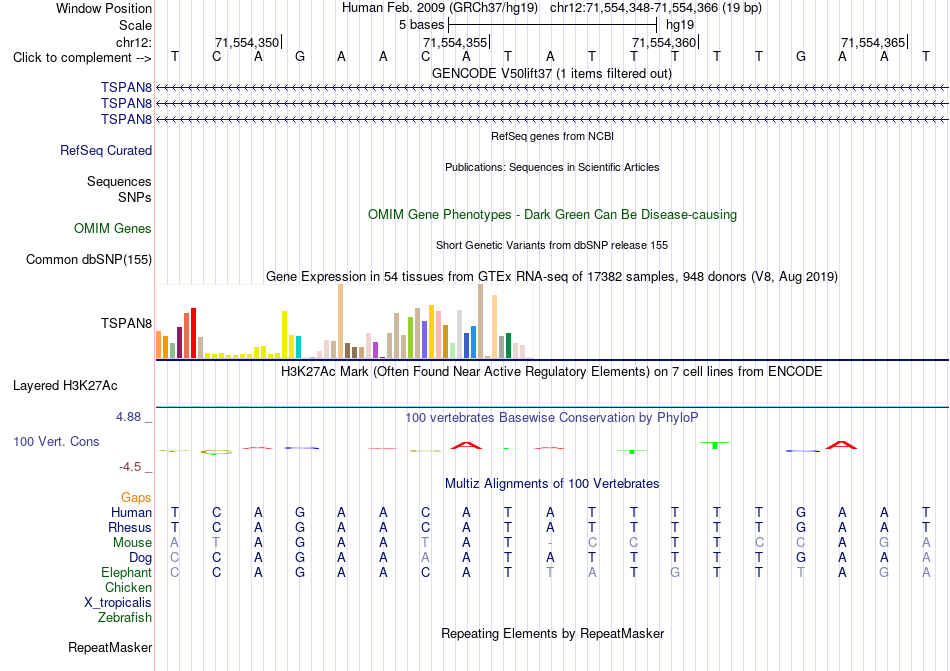
Task: Click the SNPs track label
Action: point(135,197)
